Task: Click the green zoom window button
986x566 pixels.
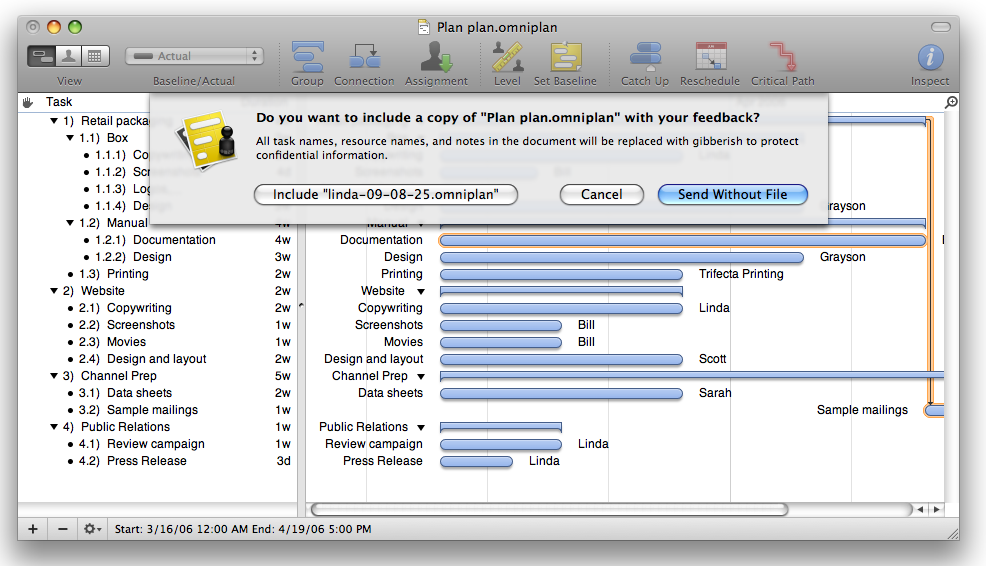Action: tap(75, 27)
